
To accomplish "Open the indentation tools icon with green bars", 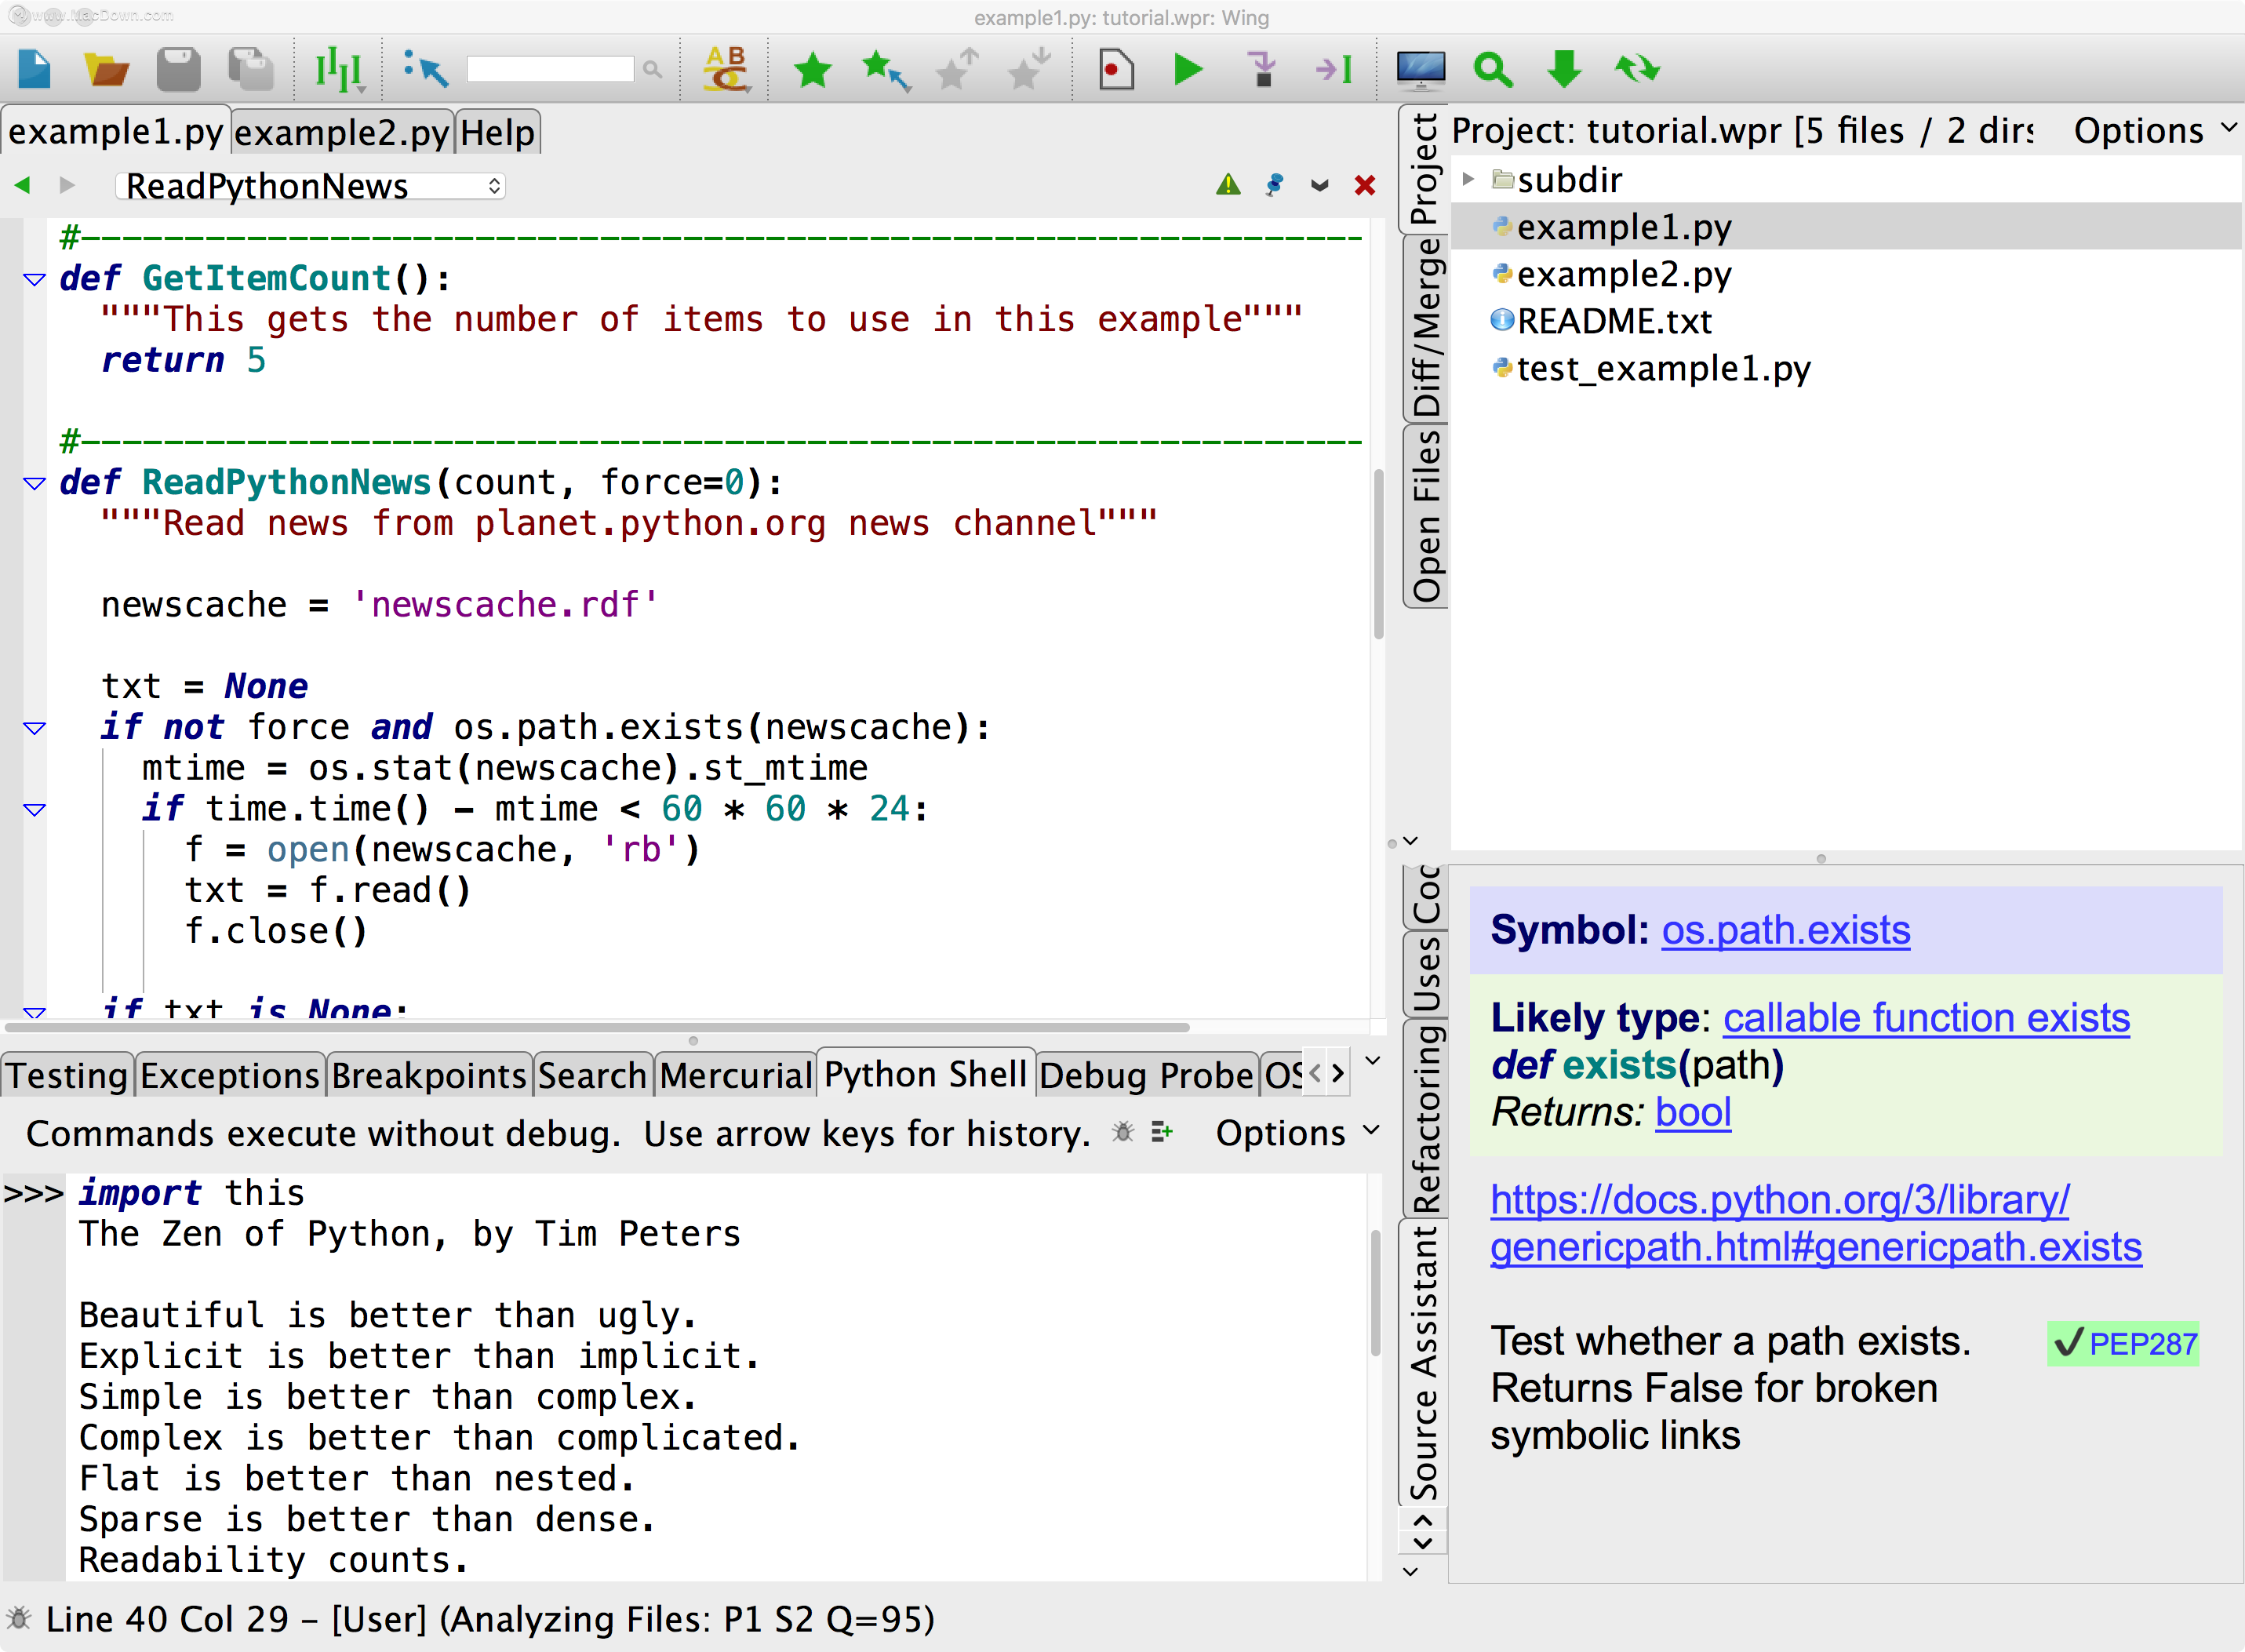I will pos(340,69).
